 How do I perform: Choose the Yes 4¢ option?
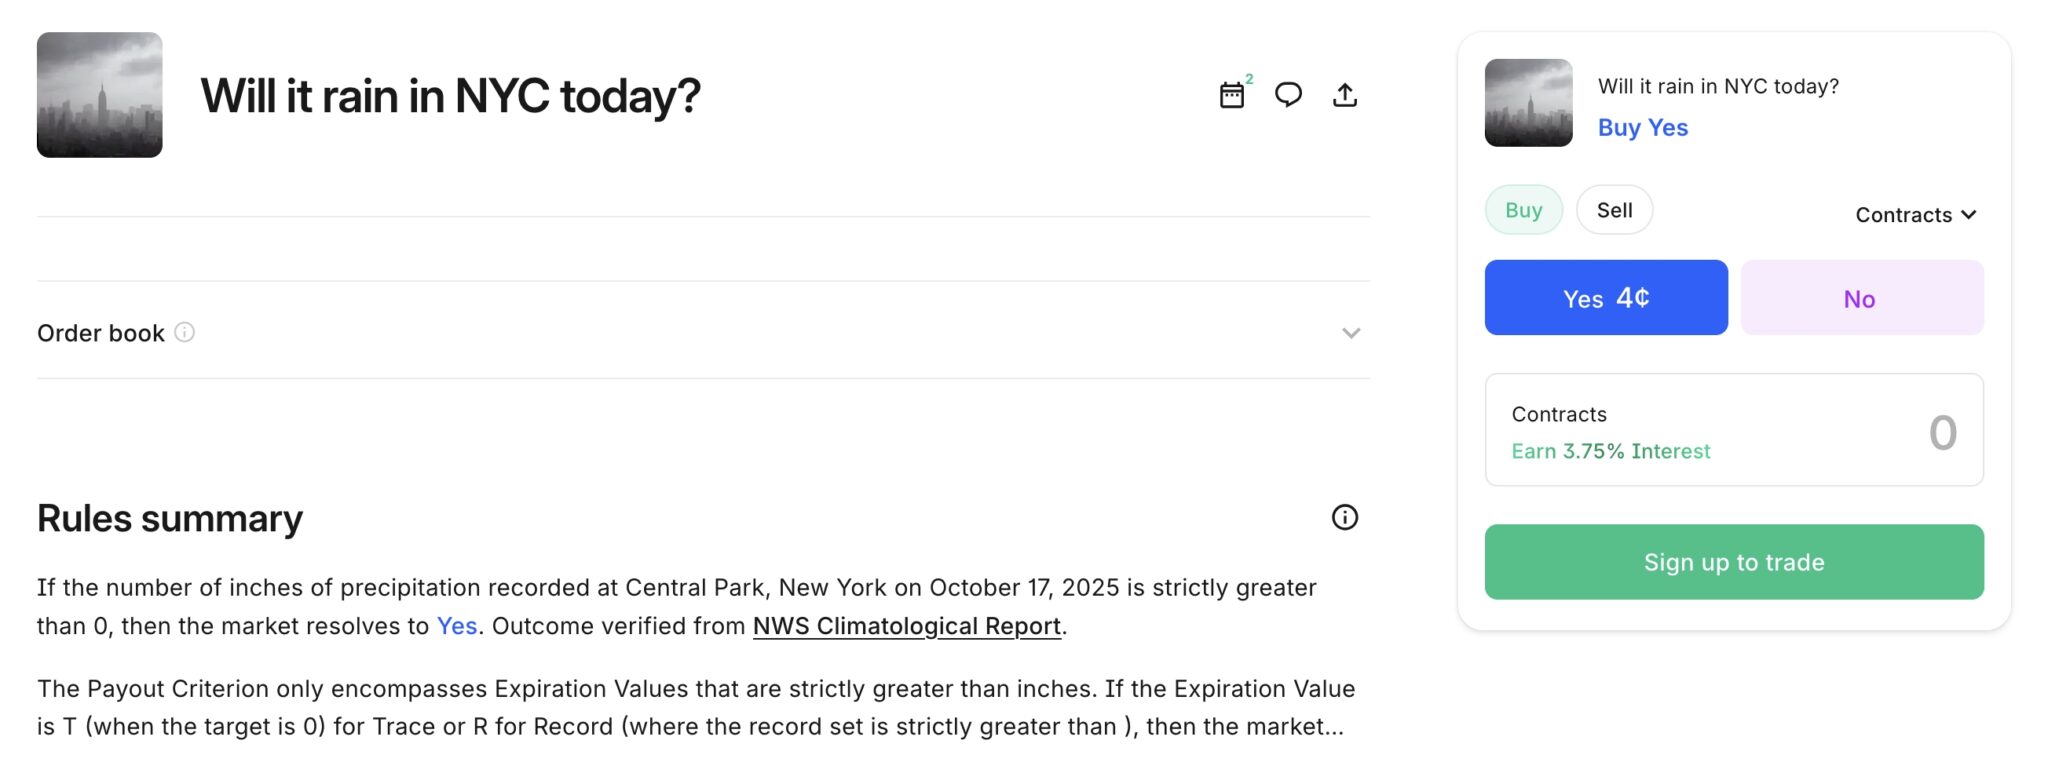[x=1606, y=298]
